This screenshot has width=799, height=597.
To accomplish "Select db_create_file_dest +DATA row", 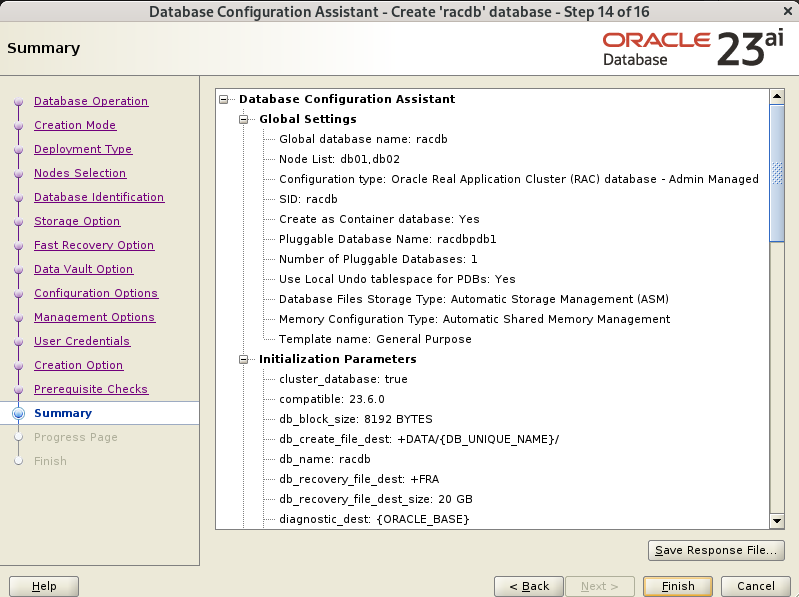I will pyautogui.click(x=419, y=439).
